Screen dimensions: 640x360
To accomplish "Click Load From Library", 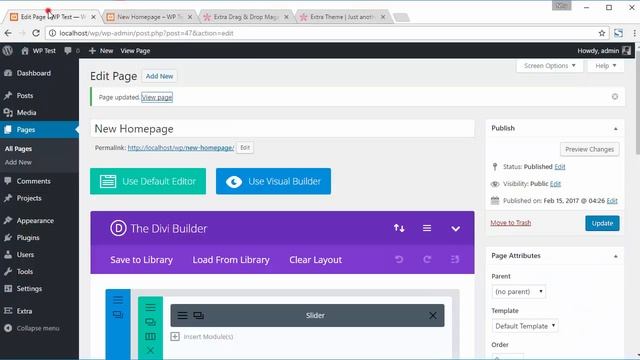I will pos(231,260).
